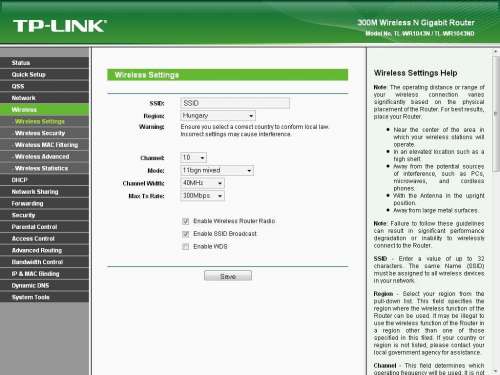Image resolution: width=500 pixels, height=375 pixels.
Task: Click the "Channel" help paragraph heading
Action: pyautogui.click(x=385, y=365)
